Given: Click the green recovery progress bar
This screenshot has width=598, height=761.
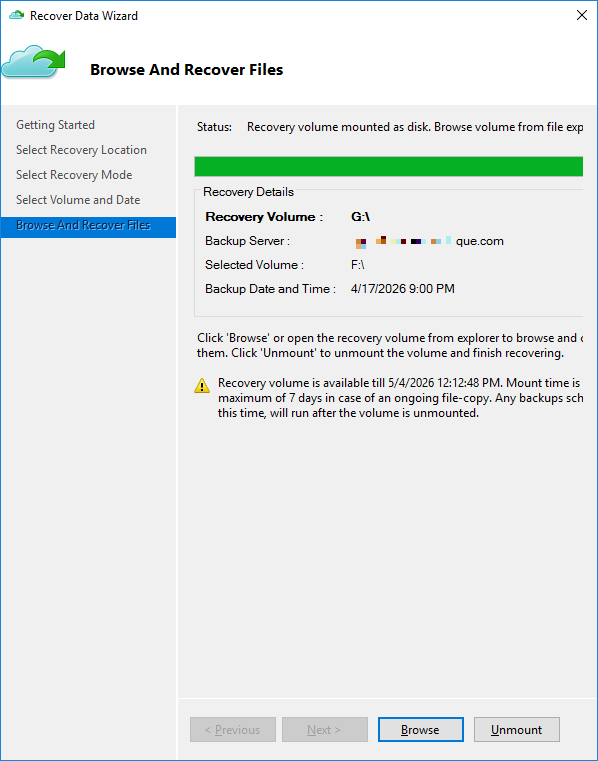Looking at the screenshot, I should point(388,166).
